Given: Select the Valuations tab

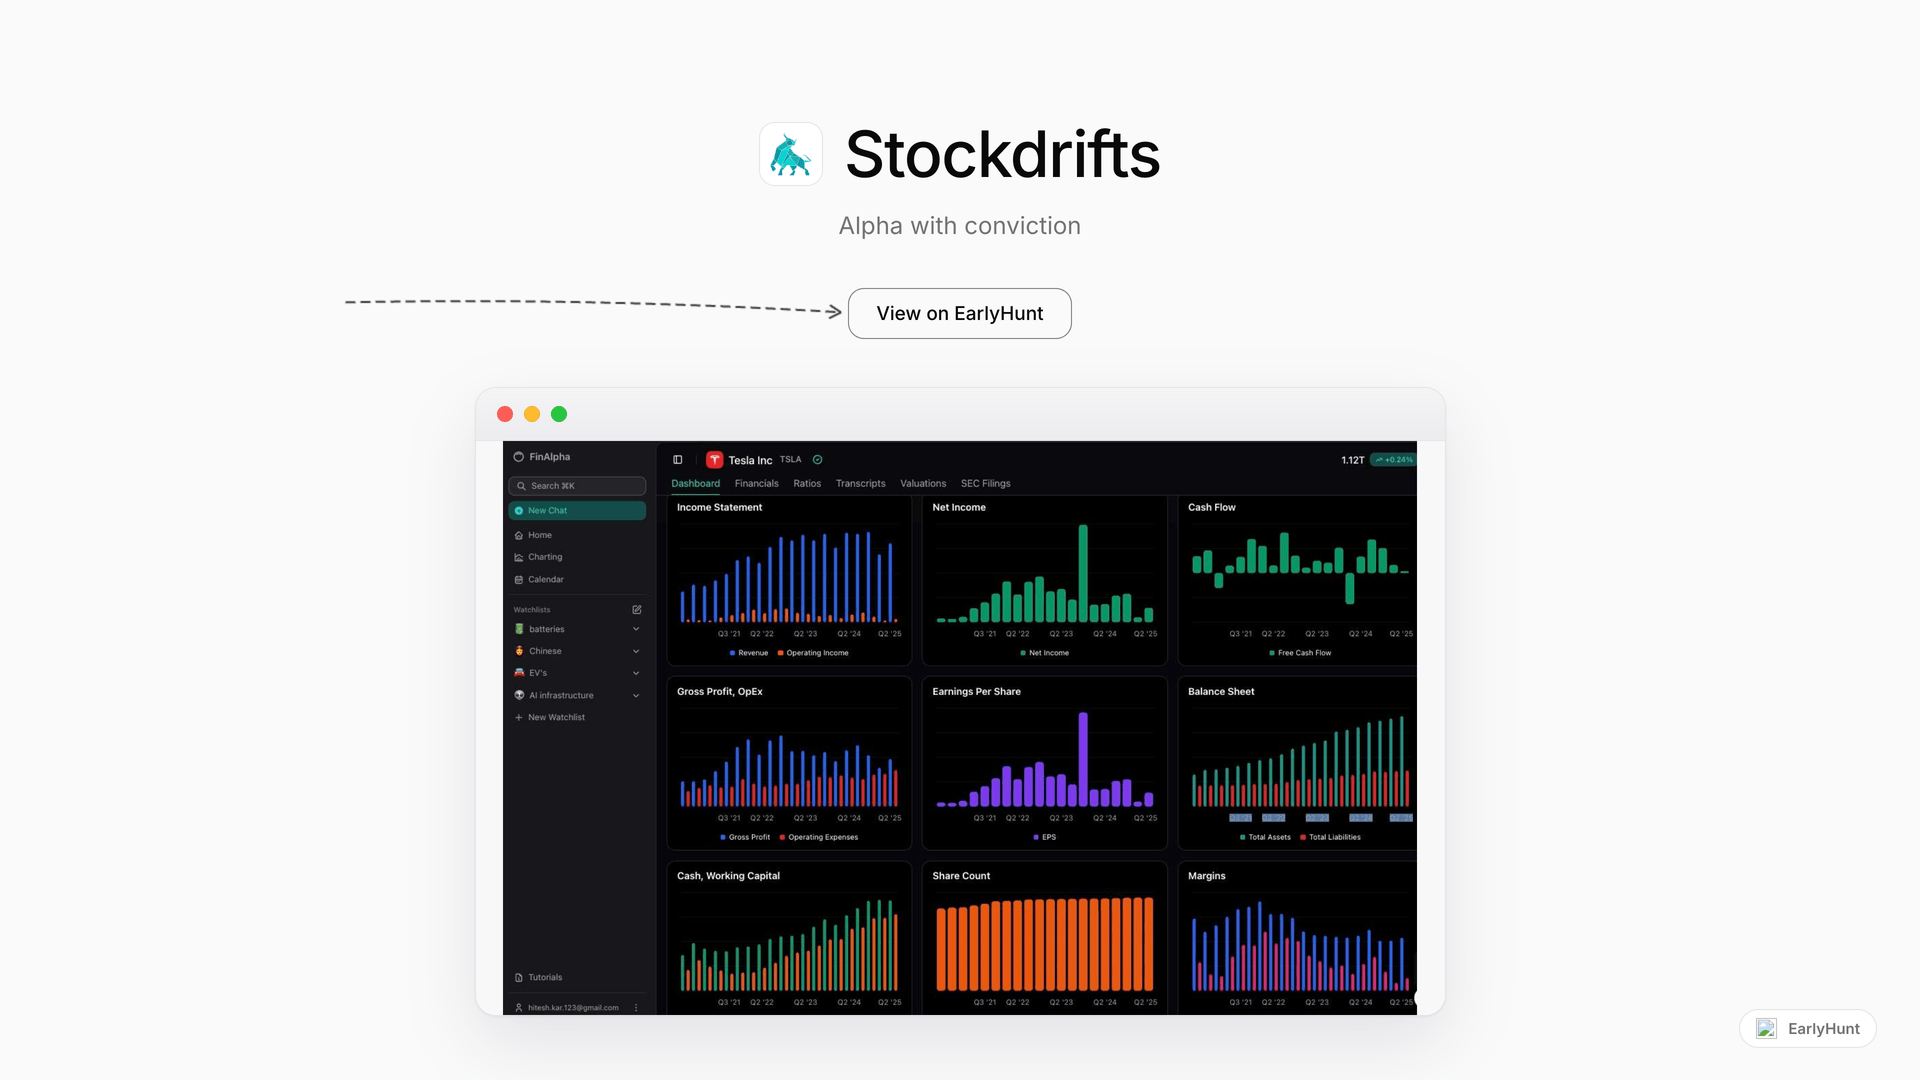Looking at the screenshot, I should click(x=923, y=484).
